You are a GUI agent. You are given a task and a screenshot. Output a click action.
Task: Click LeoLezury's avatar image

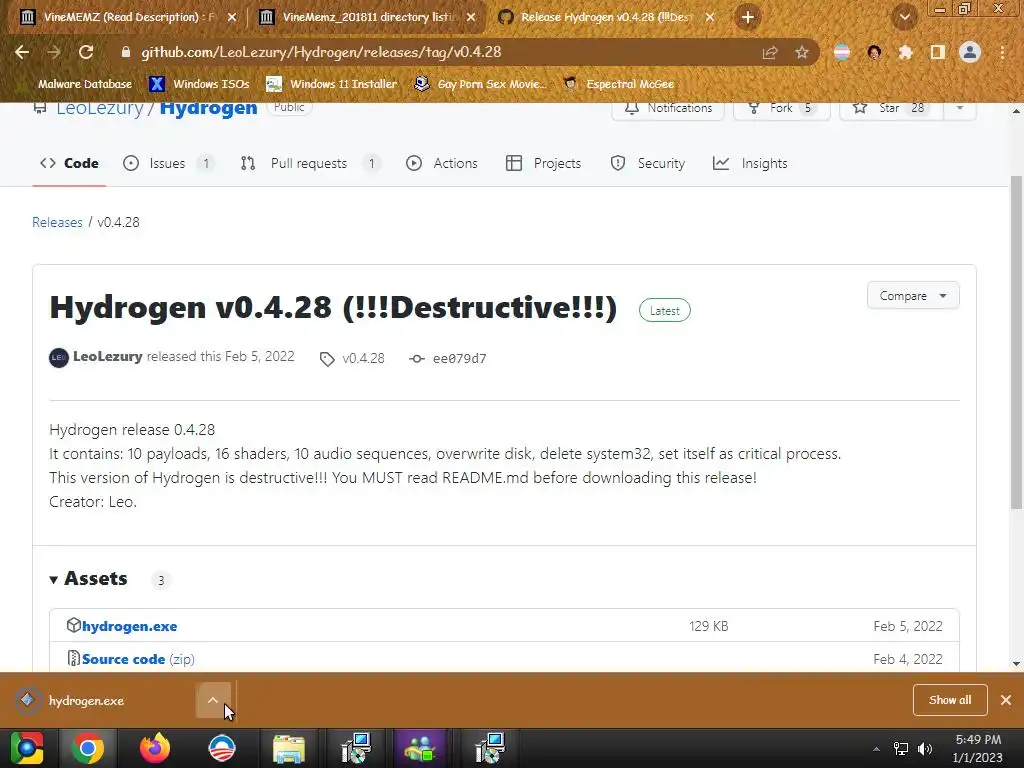tap(59, 358)
